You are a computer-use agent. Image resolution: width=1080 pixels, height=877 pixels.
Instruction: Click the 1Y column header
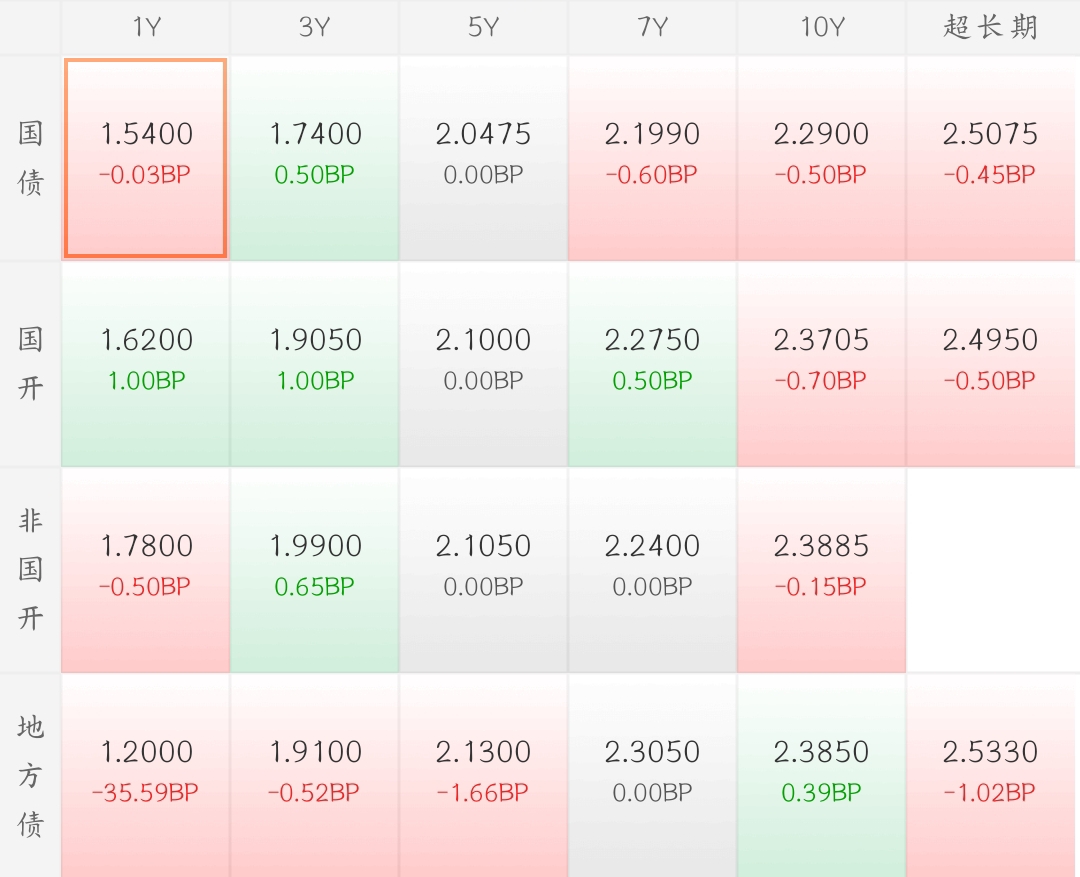[x=145, y=27]
